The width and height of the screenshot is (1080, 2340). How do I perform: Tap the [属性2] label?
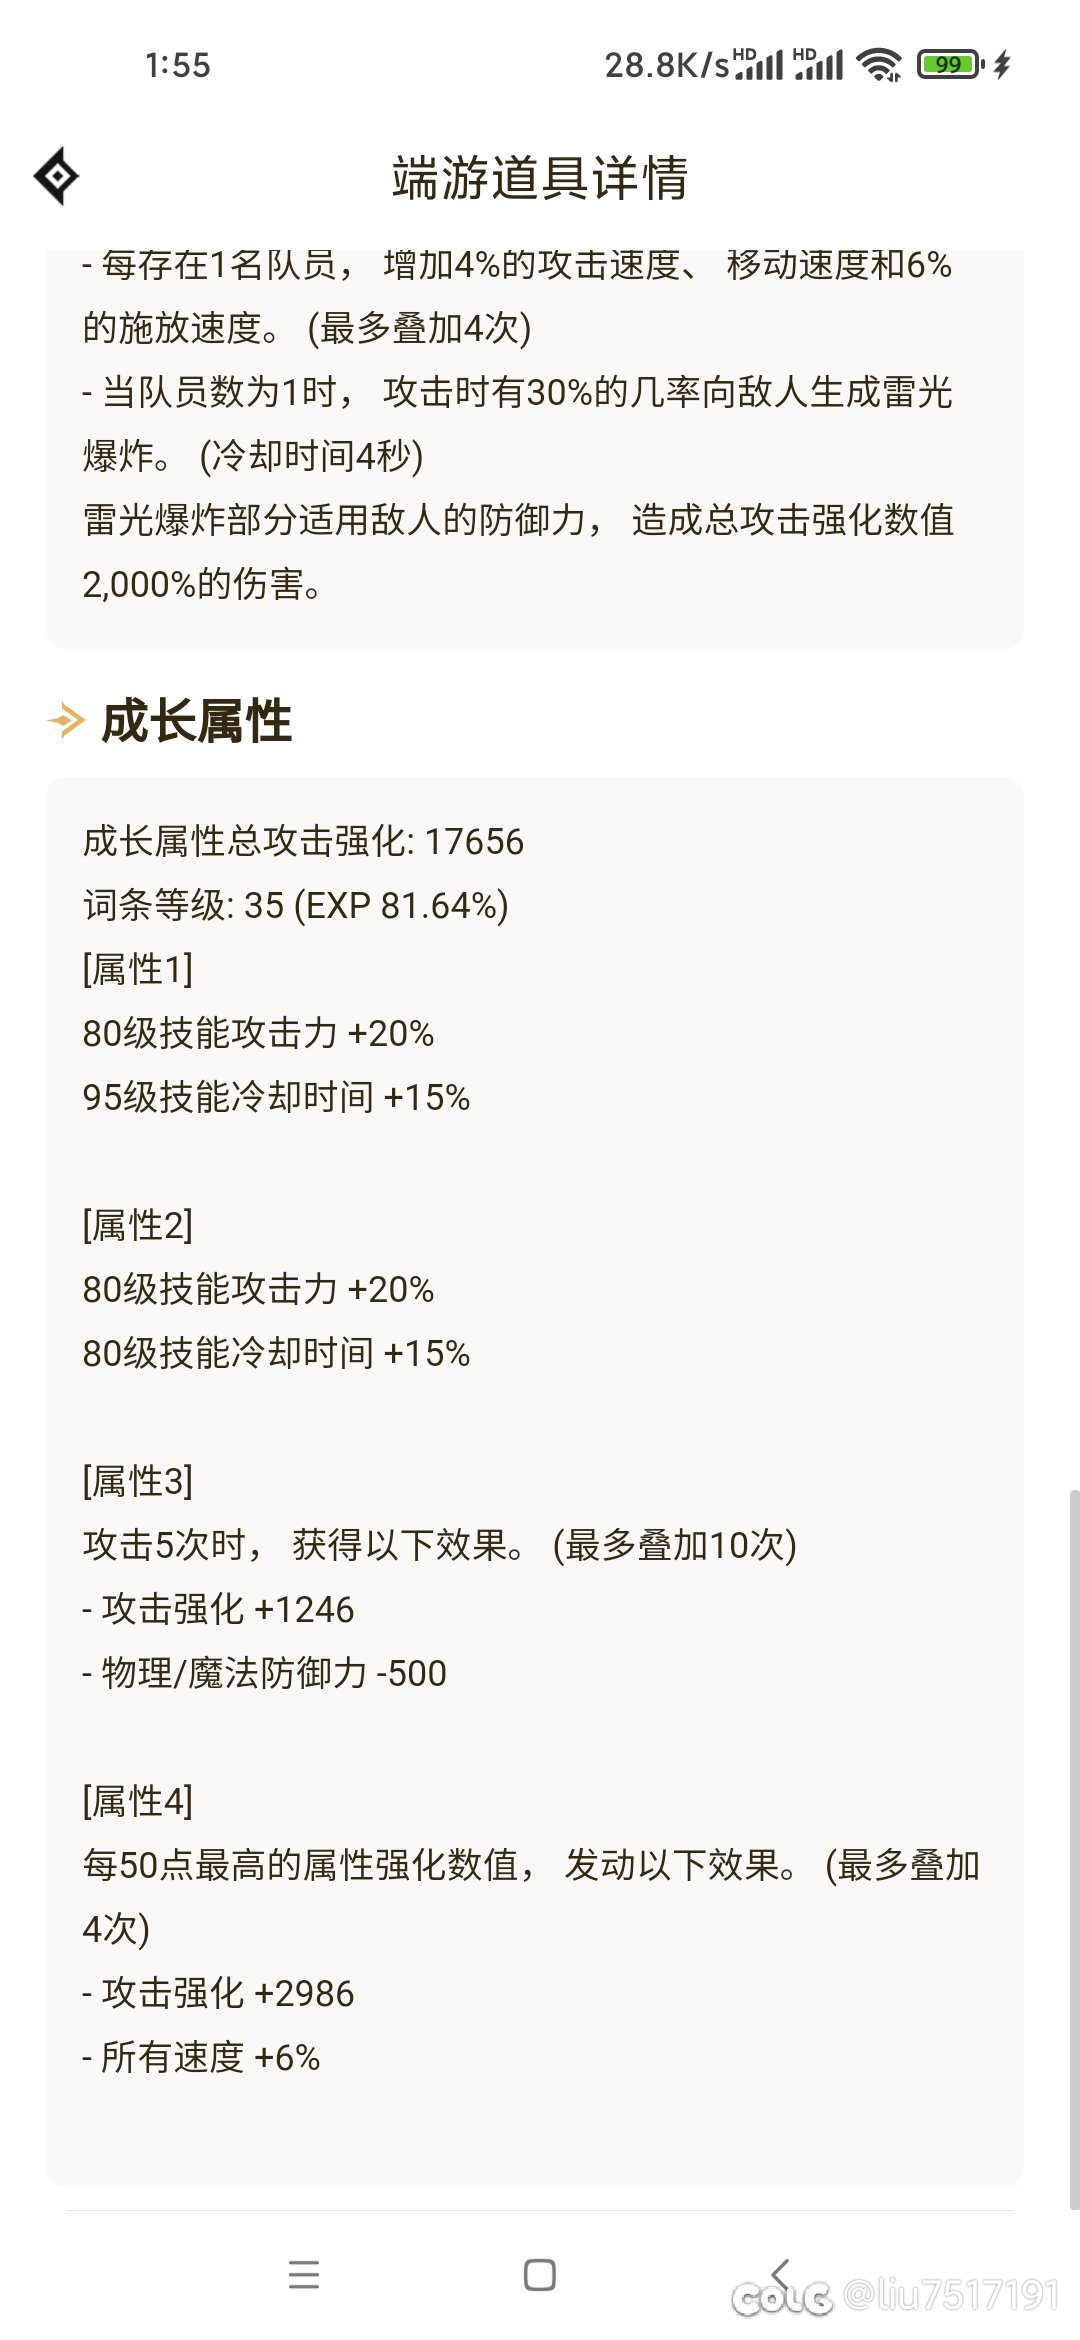coord(138,1225)
